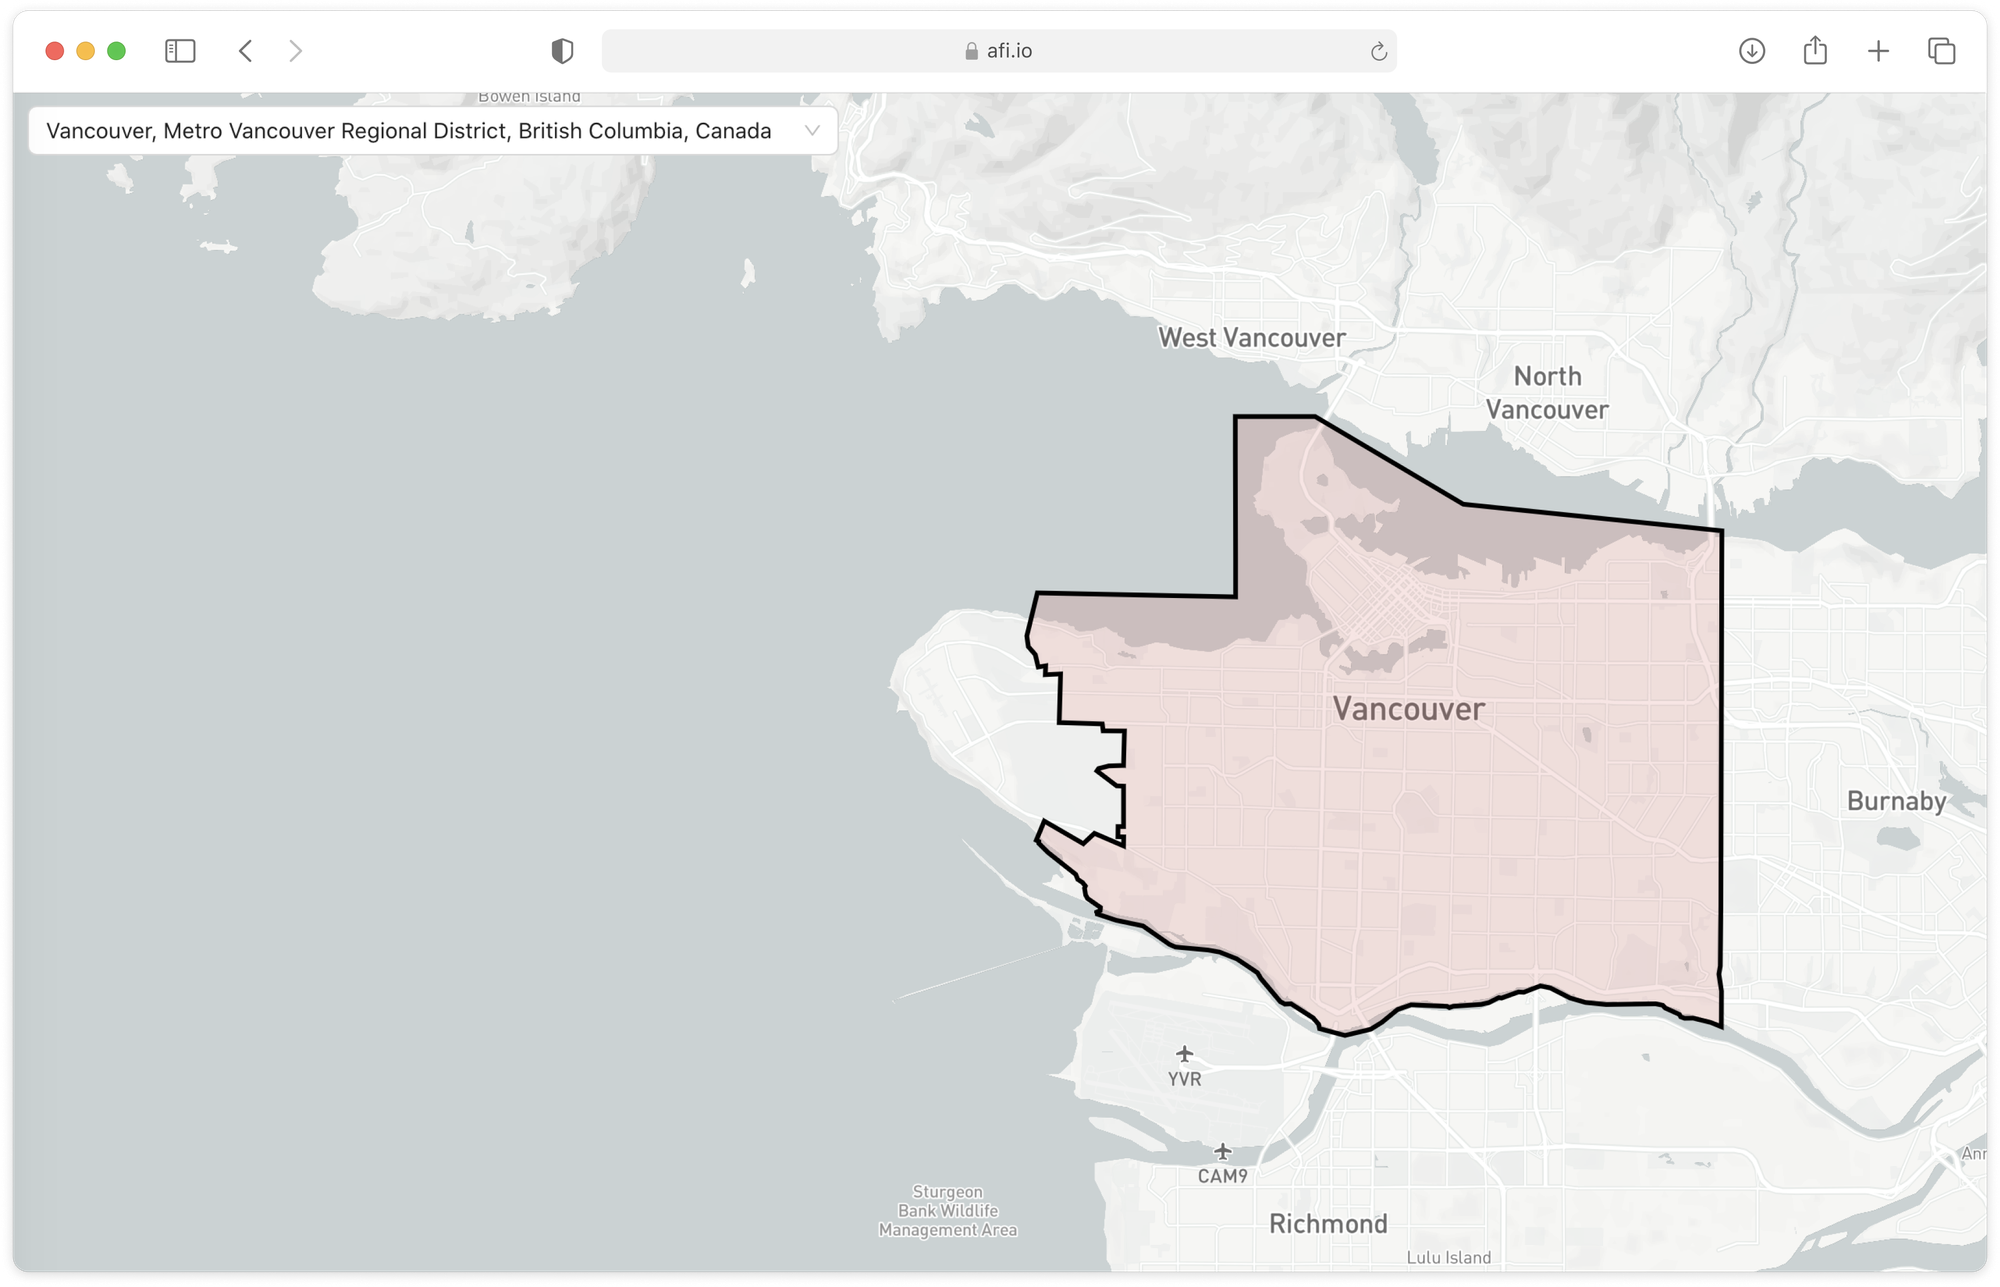Expand the Vancouver location dropdown chevron
The width and height of the screenshot is (2000, 1287).
click(812, 131)
